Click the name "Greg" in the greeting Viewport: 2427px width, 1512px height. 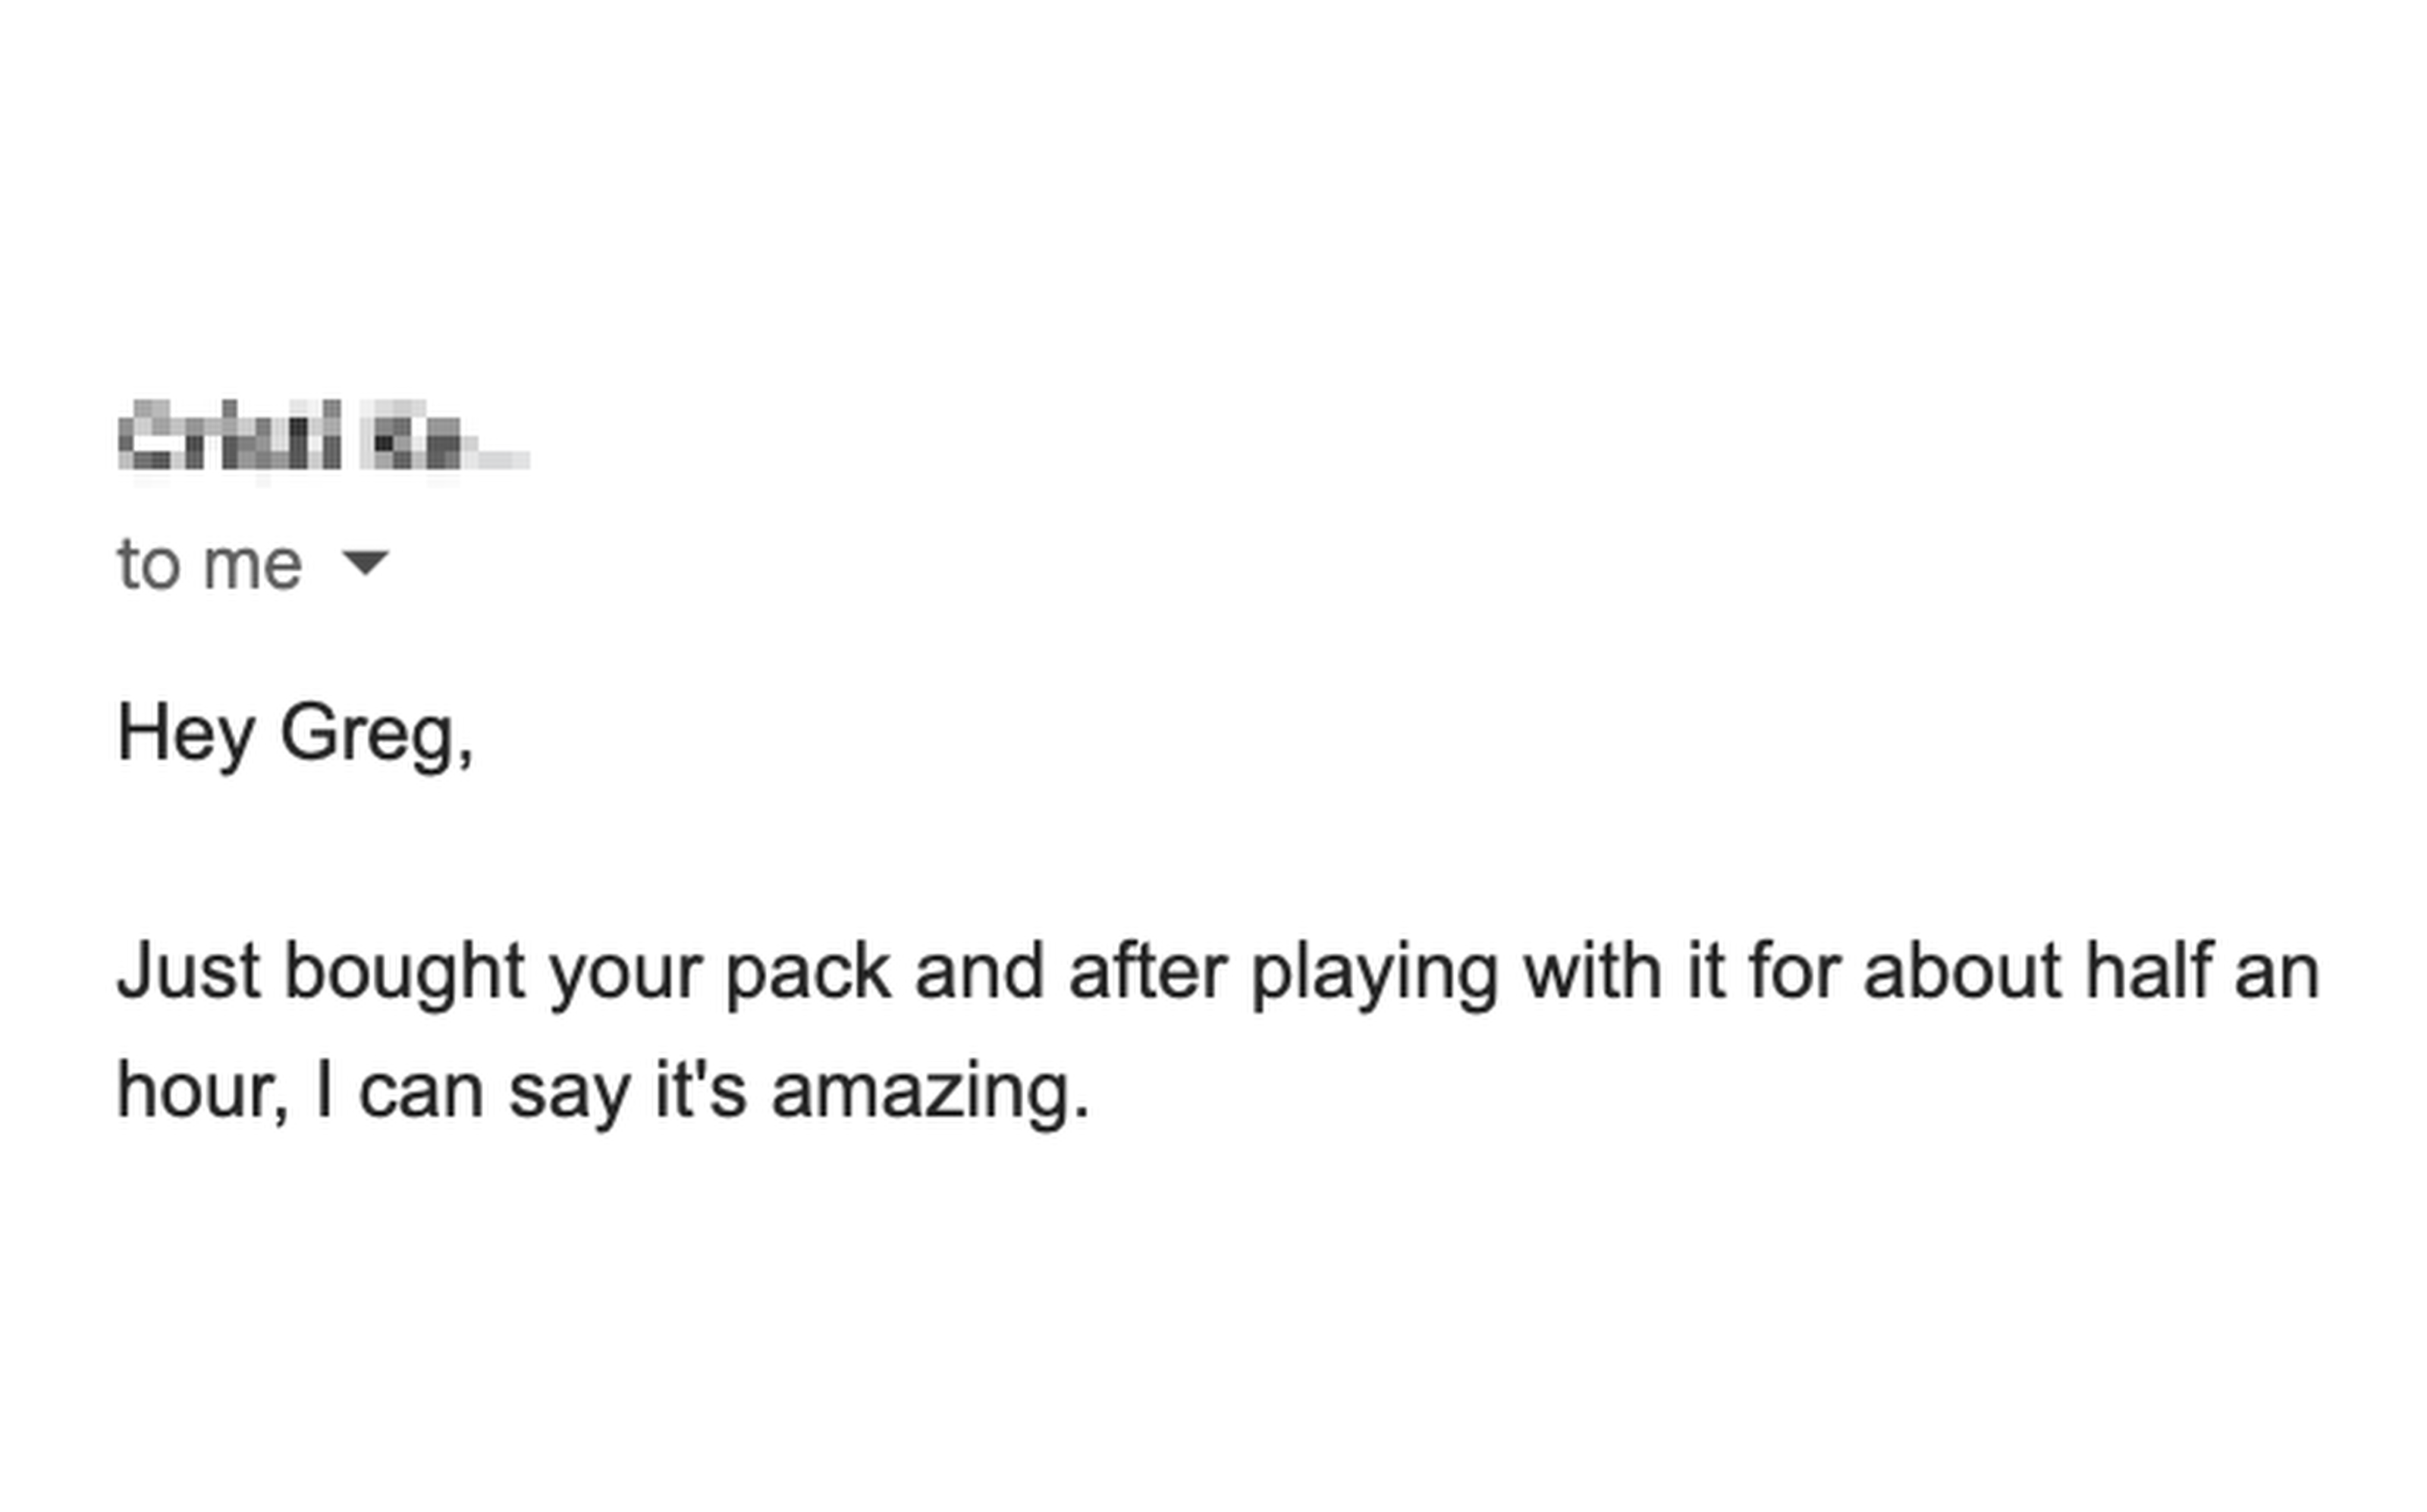(x=367, y=735)
